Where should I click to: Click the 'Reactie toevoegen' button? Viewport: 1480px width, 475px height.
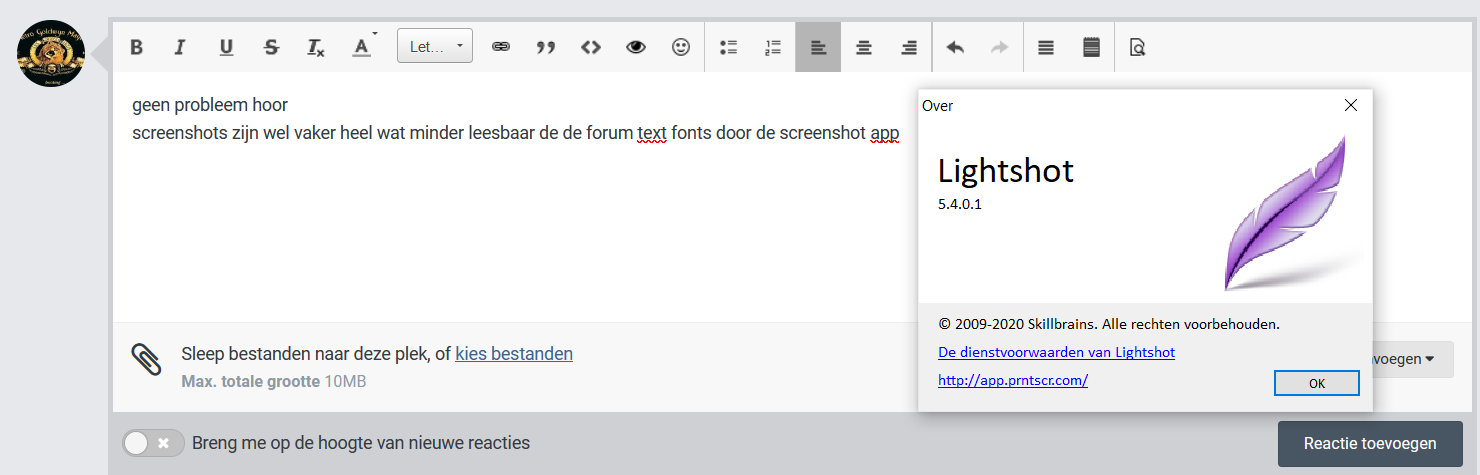tap(1370, 444)
